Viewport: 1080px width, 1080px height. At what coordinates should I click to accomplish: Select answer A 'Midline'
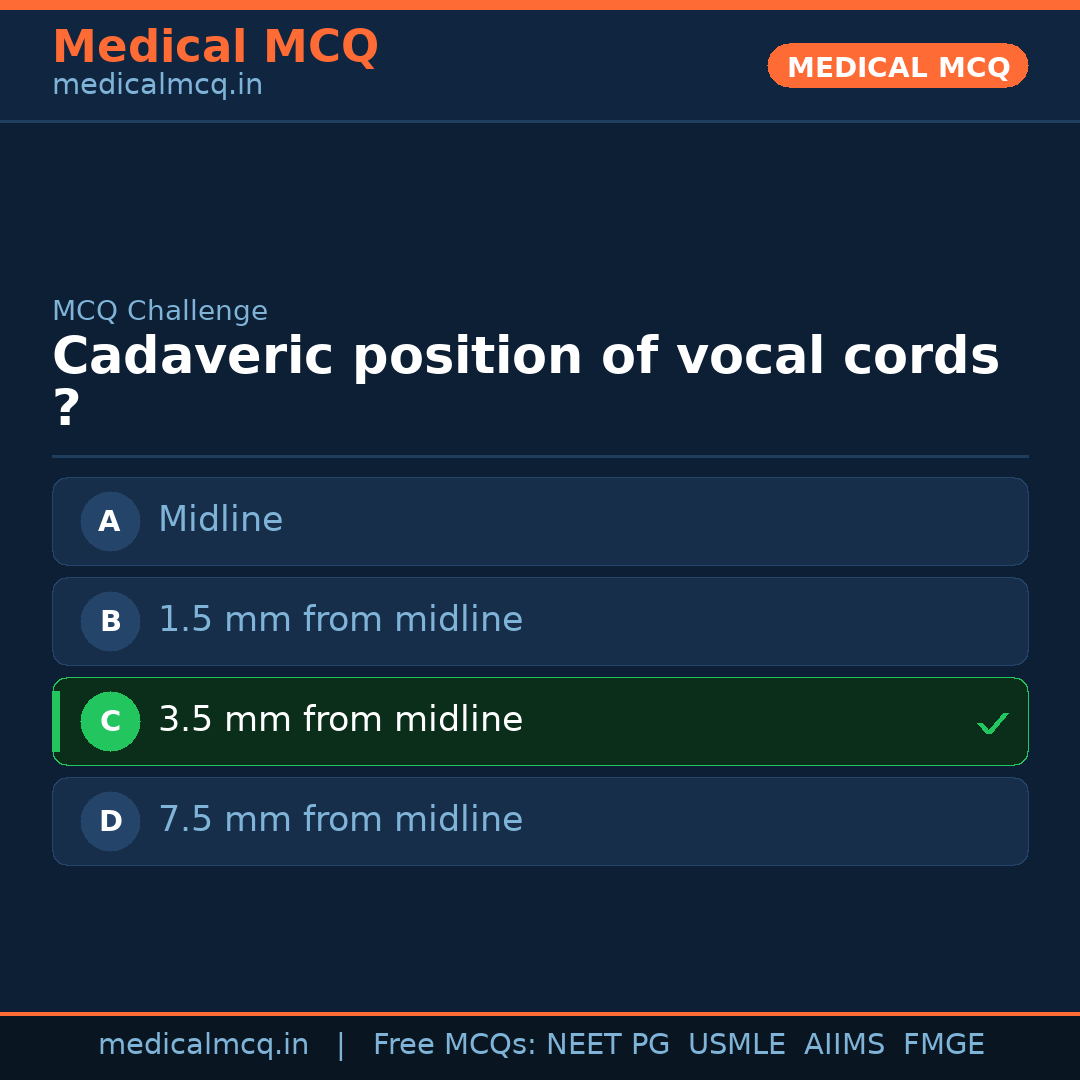click(540, 521)
